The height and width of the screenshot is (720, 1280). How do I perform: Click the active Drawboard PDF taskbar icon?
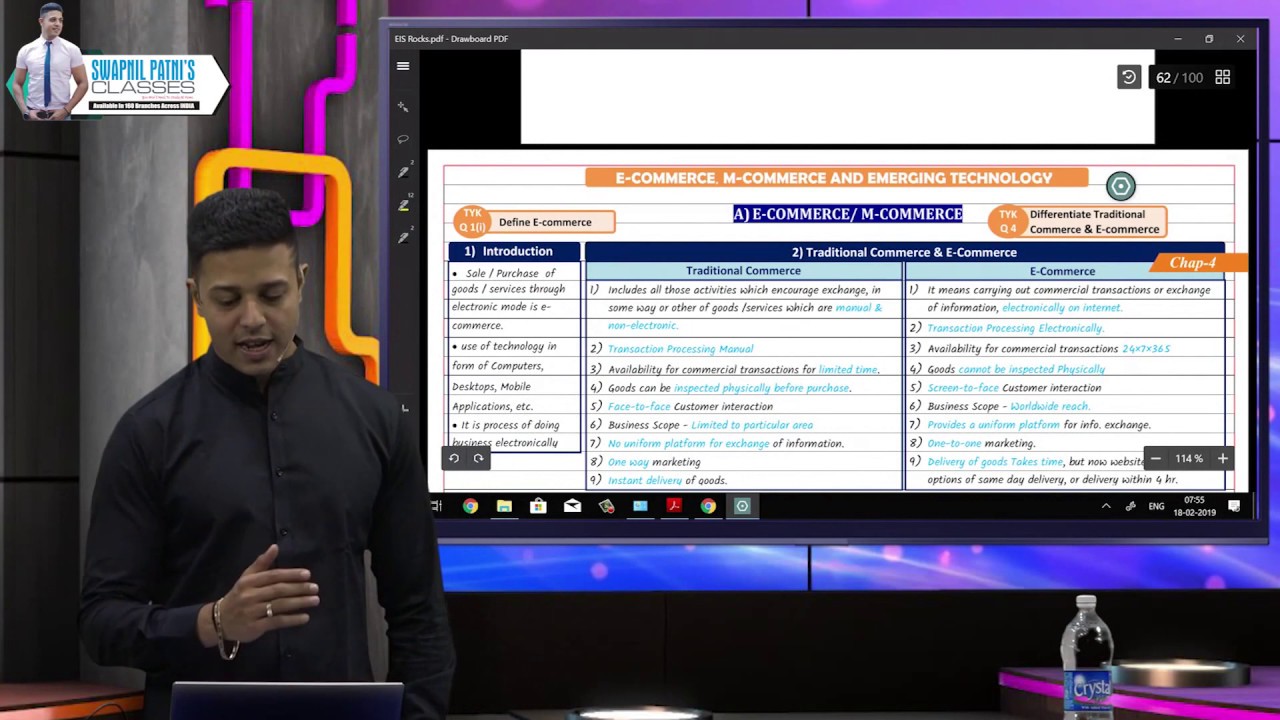point(742,506)
